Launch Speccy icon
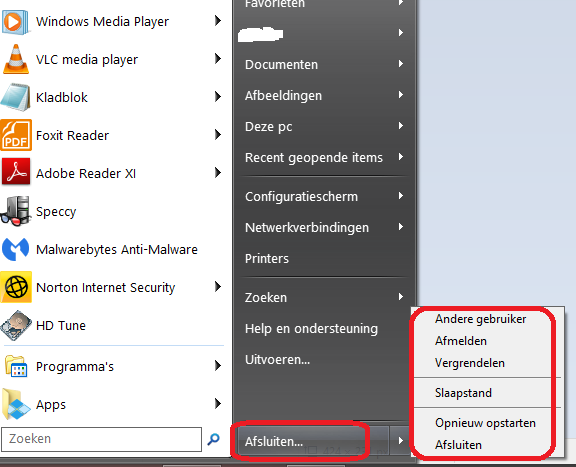The height and width of the screenshot is (467, 576). click(15, 211)
